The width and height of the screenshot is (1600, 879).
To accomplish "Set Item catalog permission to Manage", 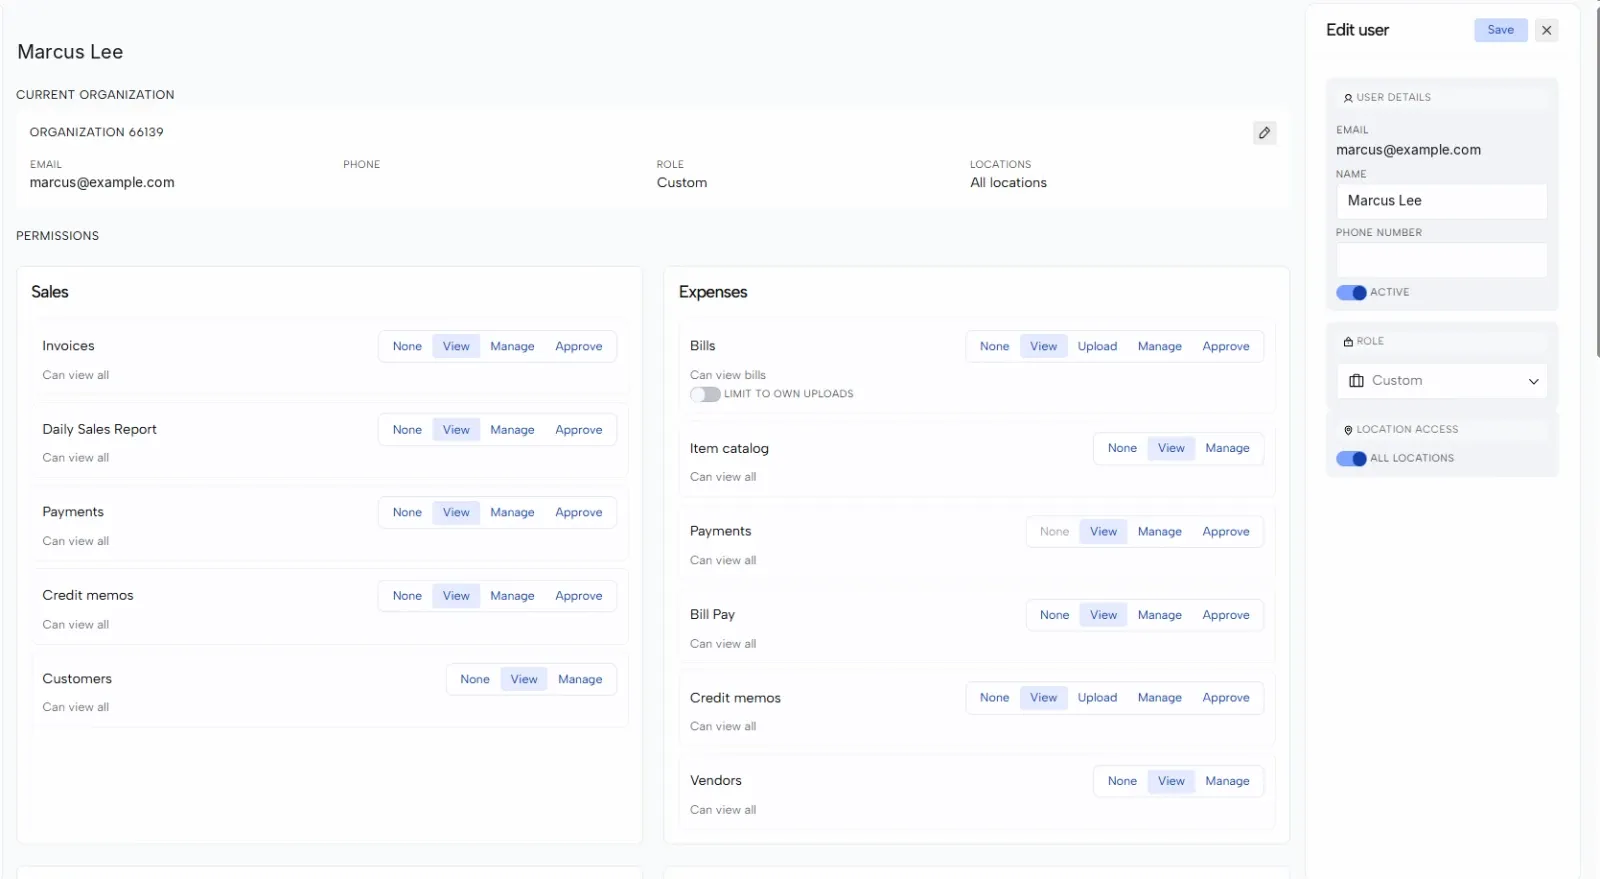I will click(1227, 449).
